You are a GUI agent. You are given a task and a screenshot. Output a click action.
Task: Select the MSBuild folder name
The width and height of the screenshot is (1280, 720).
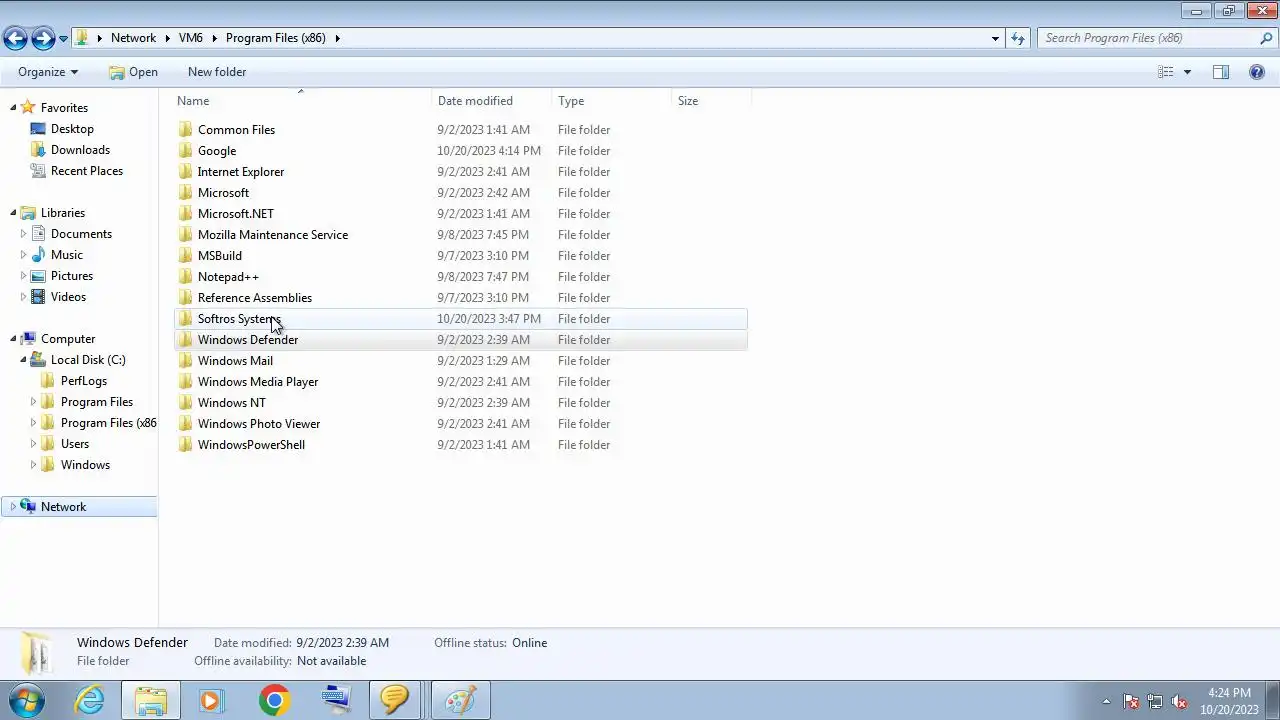click(x=220, y=256)
